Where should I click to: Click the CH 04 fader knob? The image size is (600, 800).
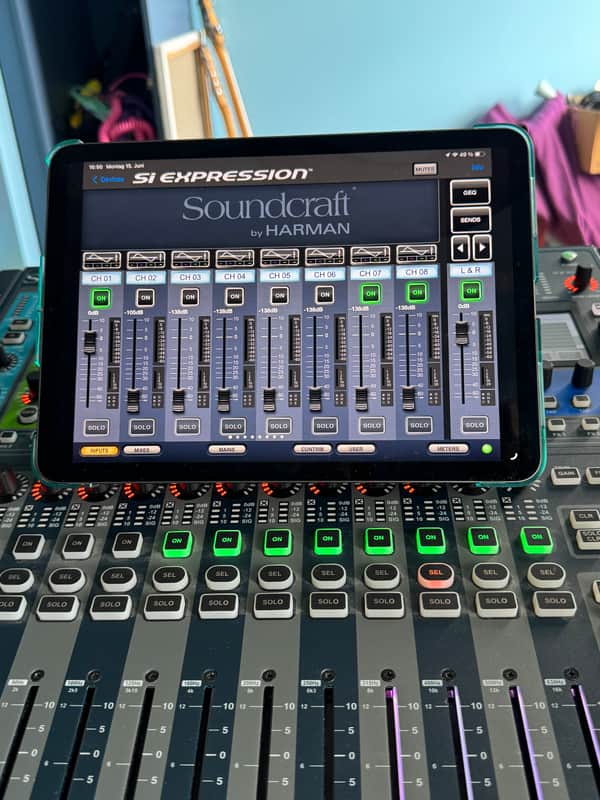[x=223, y=401]
